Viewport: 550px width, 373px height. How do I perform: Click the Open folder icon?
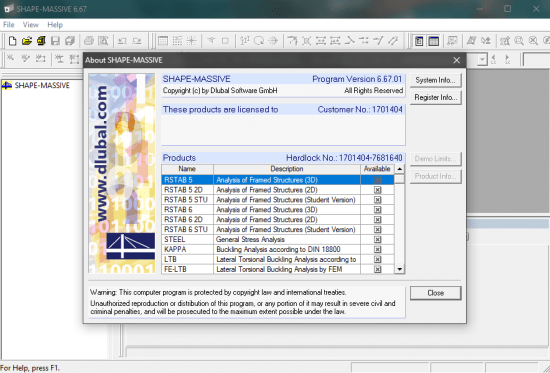[x=27, y=41]
